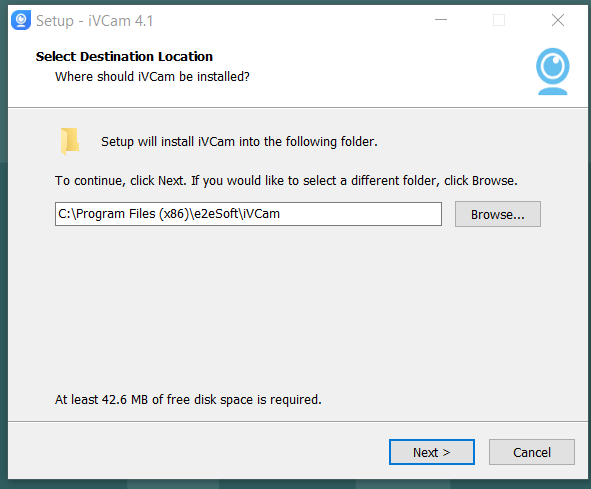Click the yellow folder icon

pyautogui.click(x=70, y=141)
